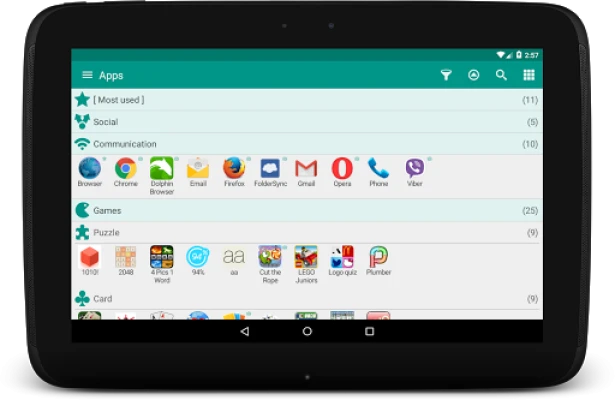Collapse the Card subcategory

point(307,299)
